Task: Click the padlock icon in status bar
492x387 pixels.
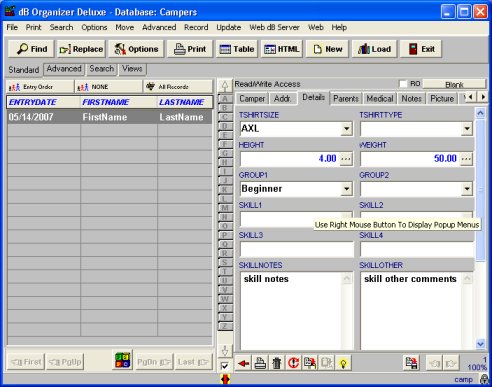Action: [x=484, y=379]
